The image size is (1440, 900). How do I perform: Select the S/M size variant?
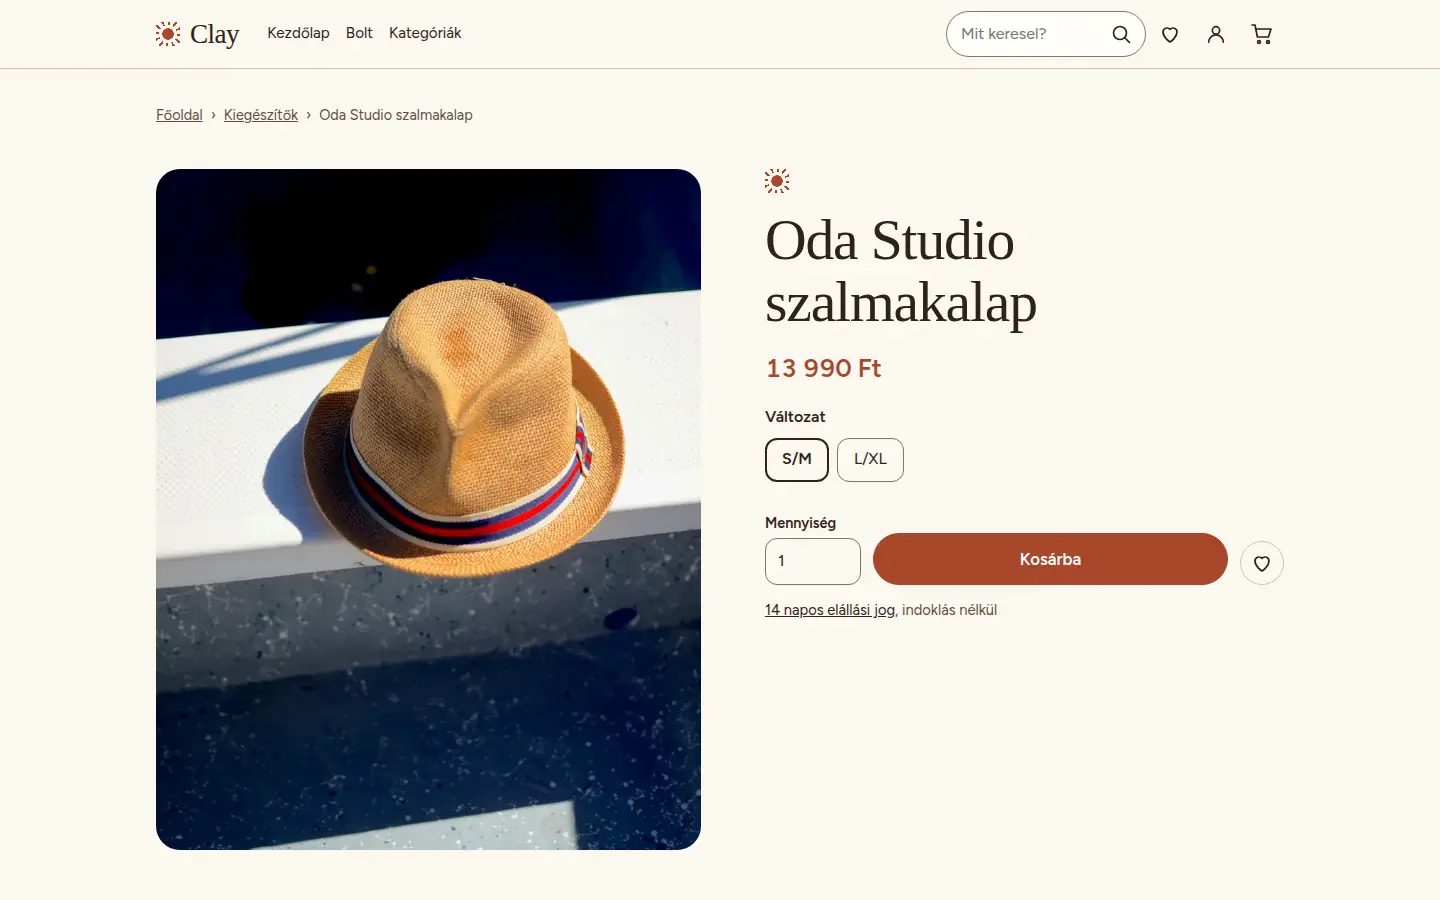pos(797,460)
